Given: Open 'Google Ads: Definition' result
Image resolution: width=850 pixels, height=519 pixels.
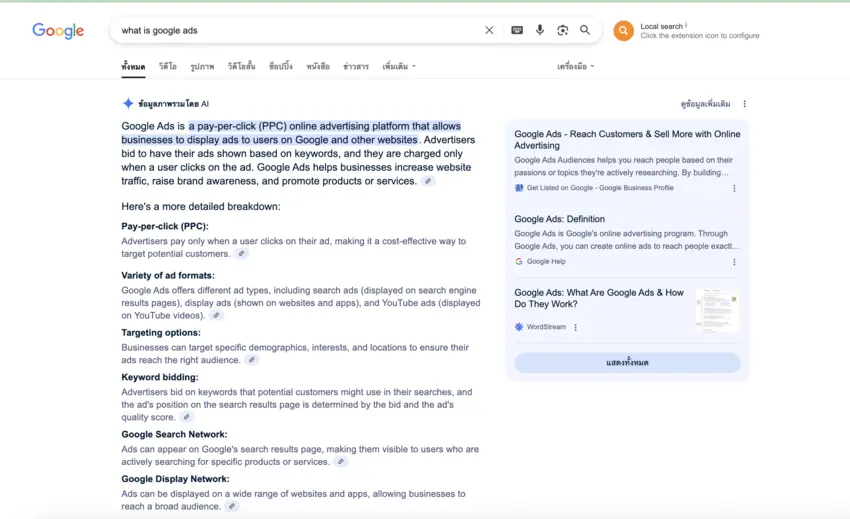Looking at the screenshot, I should point(559,219).
